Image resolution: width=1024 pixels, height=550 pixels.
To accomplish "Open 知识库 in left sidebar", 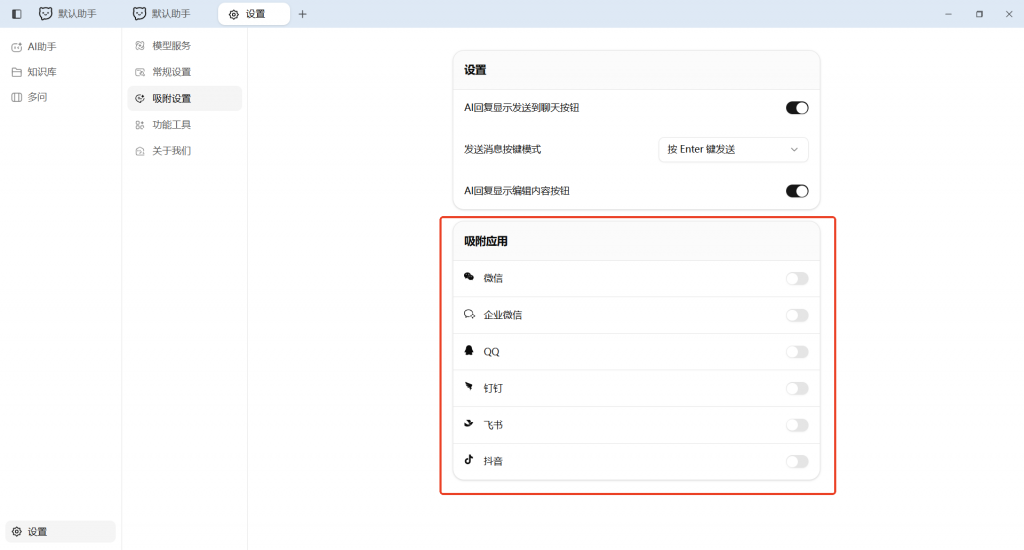I will tap(41, 72).
